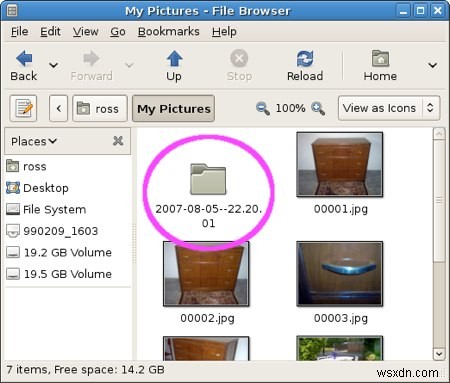Screen dimensions: 450x383
Task: Open the Help menu
Action: coord(224,32)
